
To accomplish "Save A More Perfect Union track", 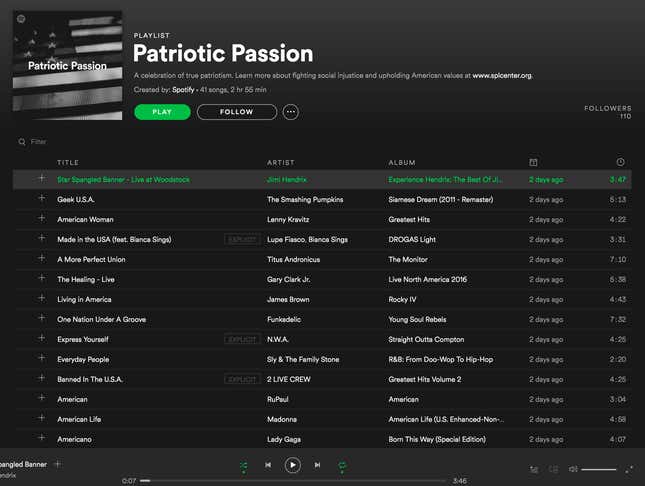I will tap(42, 258).
